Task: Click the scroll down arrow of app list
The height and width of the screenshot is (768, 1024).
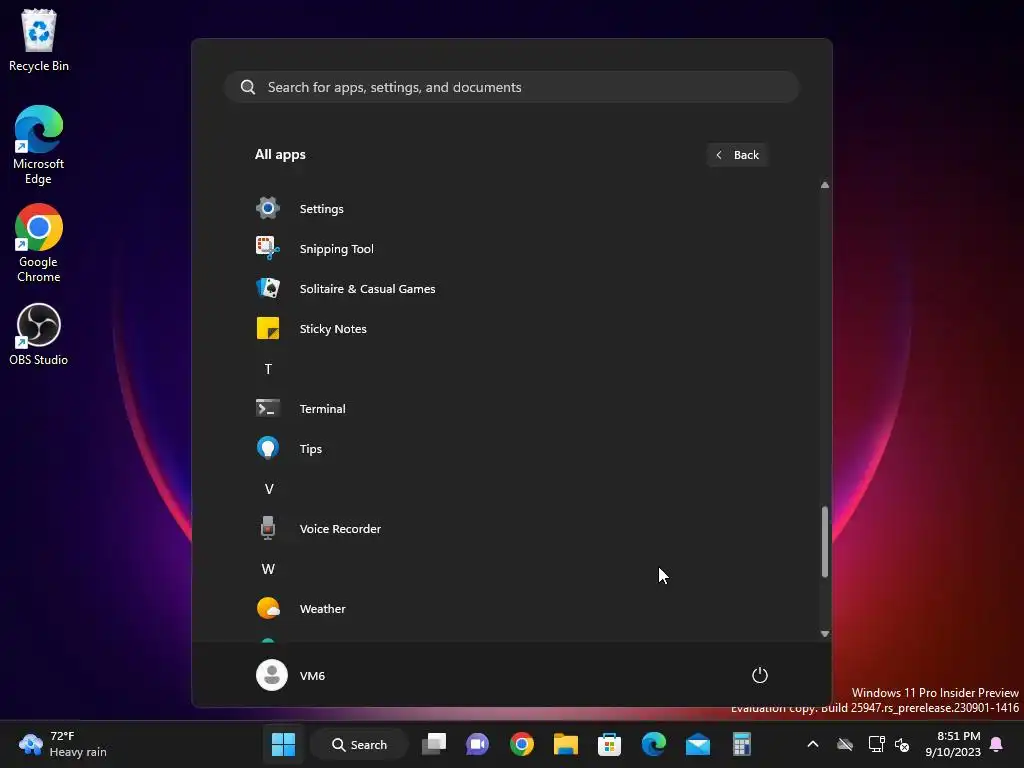Action: tap(825, 633)
